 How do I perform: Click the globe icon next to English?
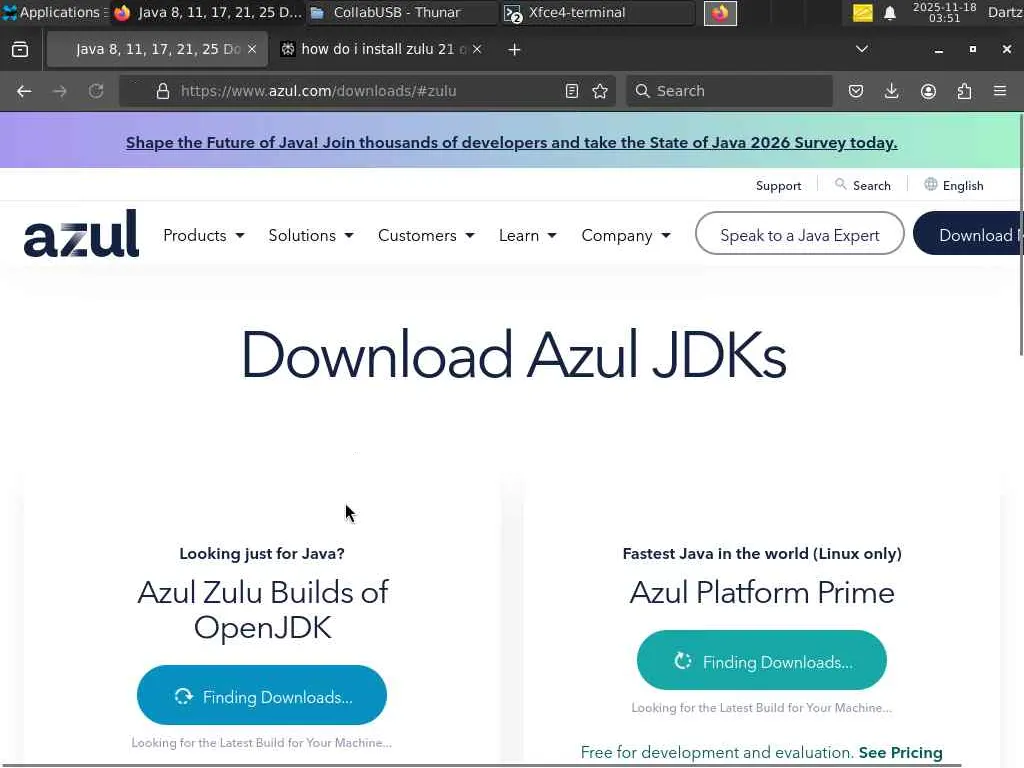(931, 185)
